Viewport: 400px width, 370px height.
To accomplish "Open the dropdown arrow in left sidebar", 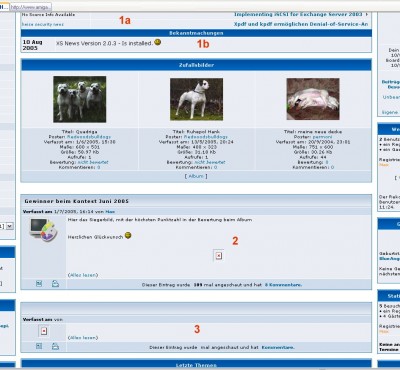I will coord(10,226).
